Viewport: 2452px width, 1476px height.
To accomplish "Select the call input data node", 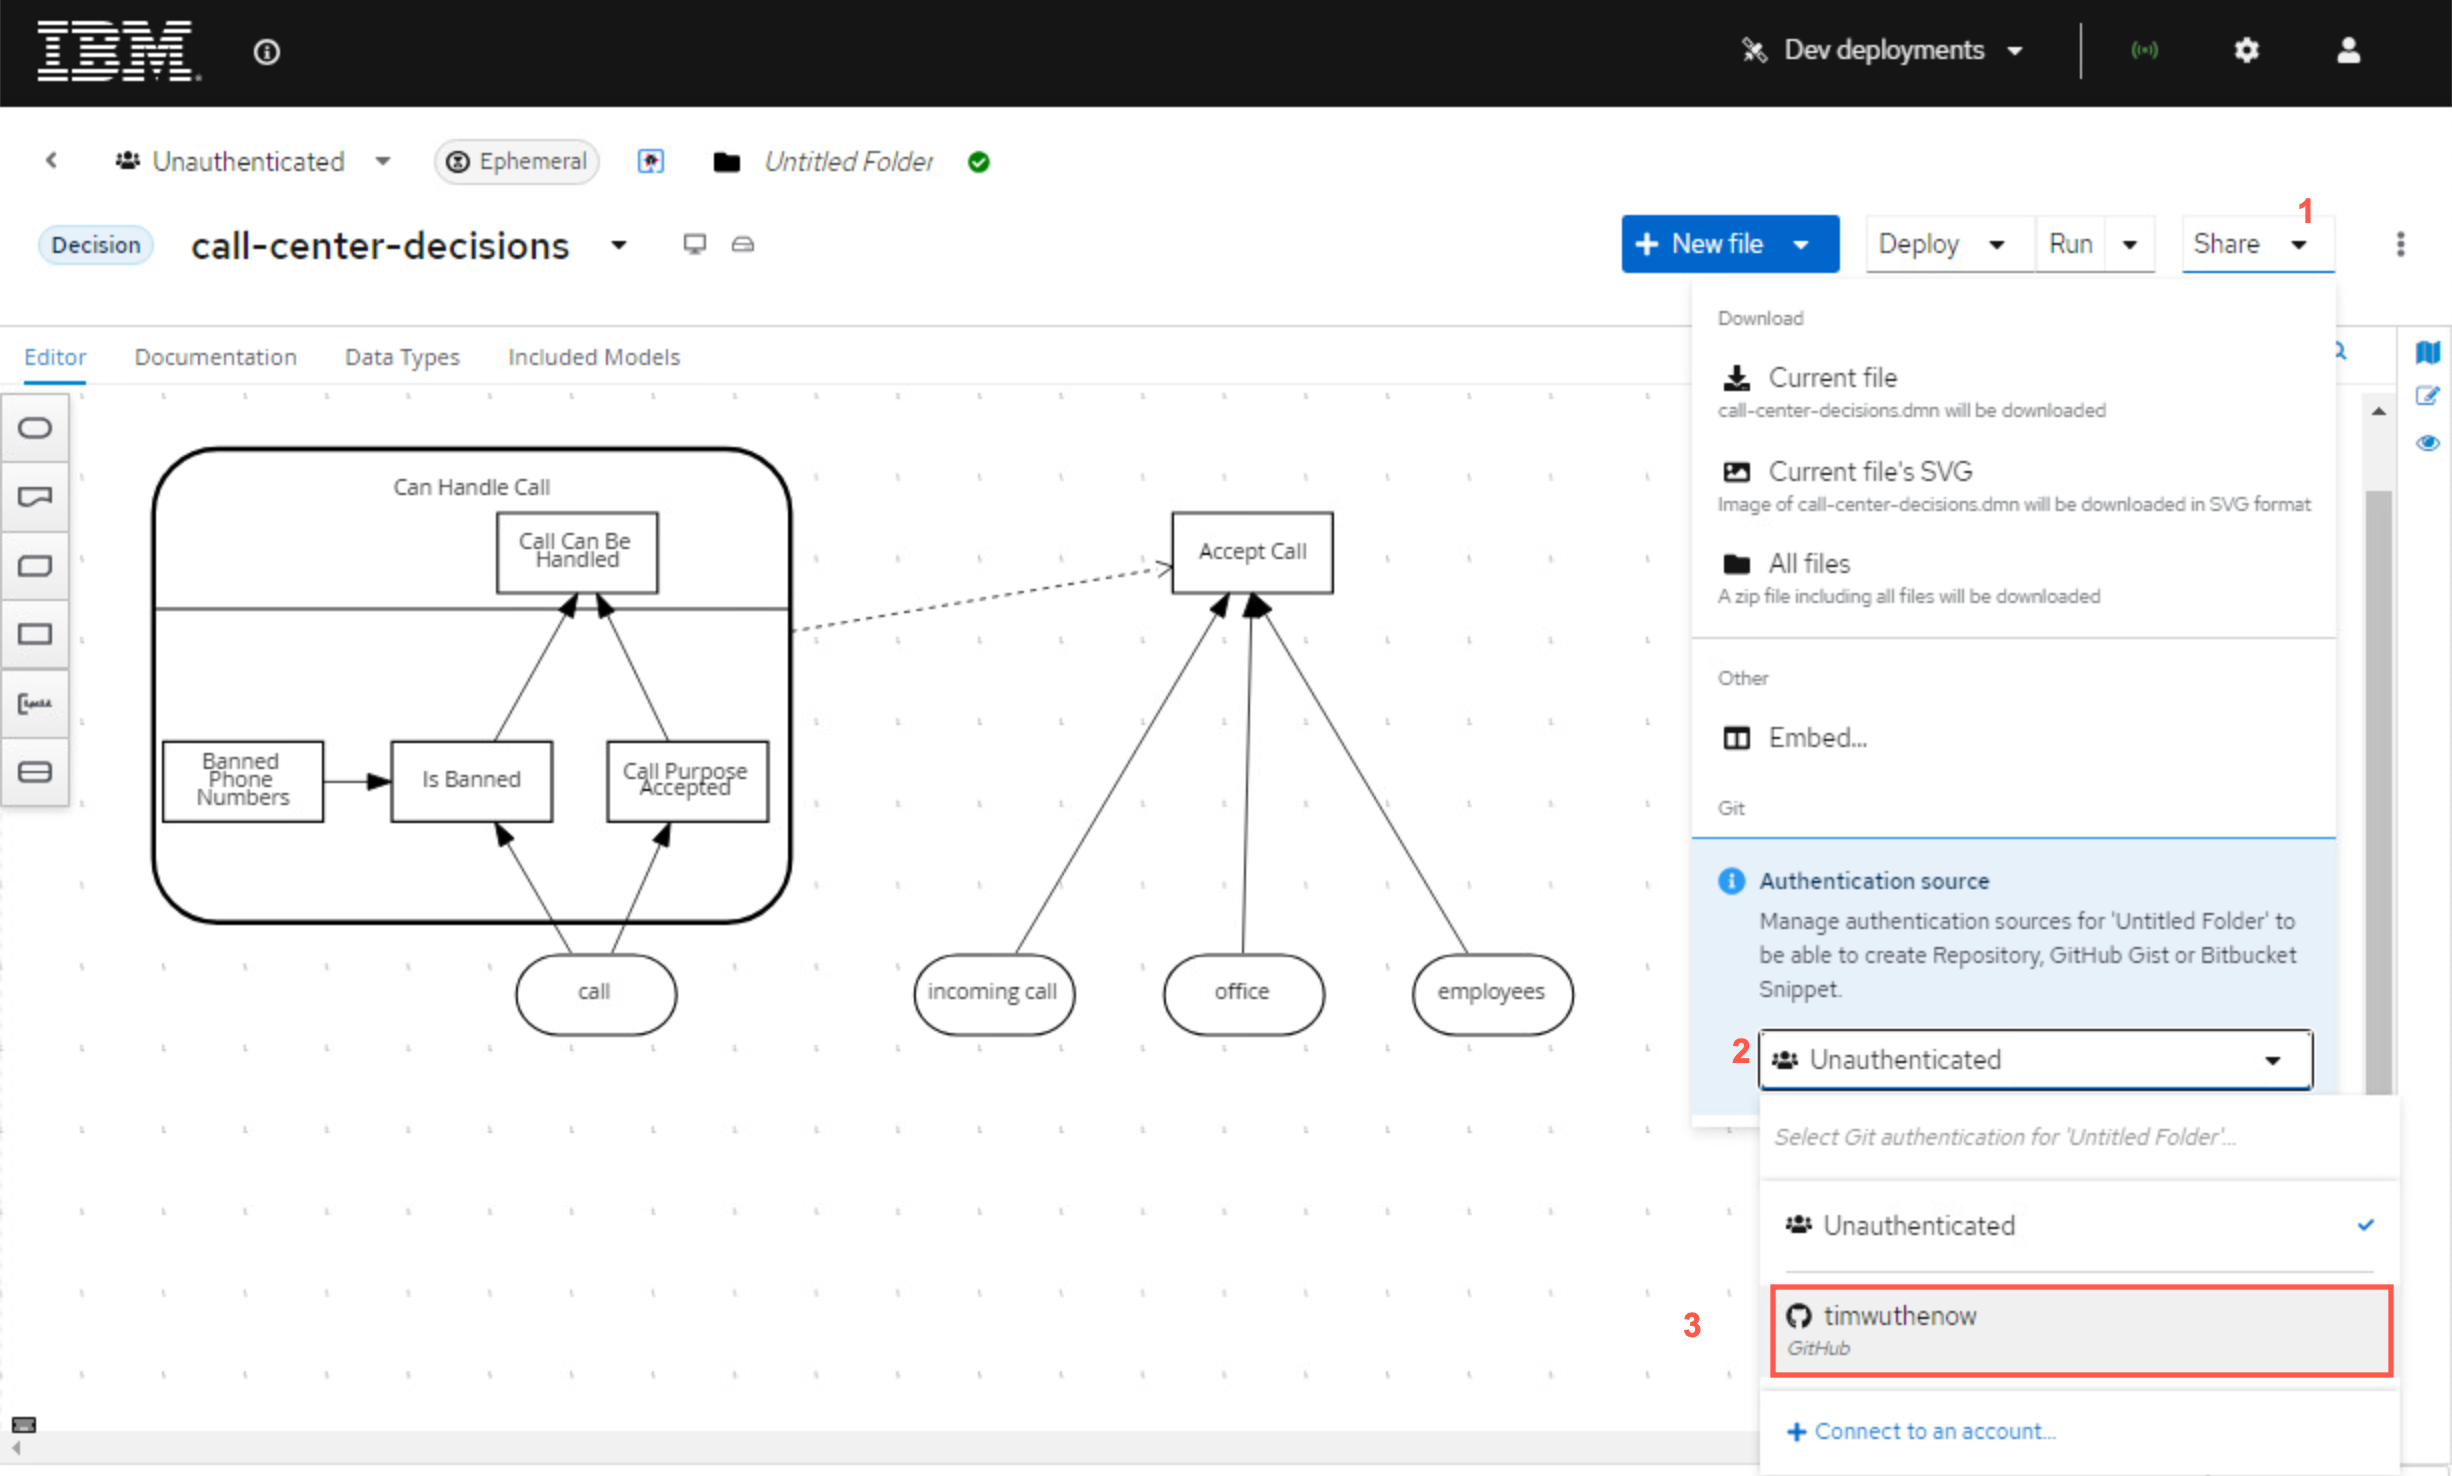I will 595,993.
